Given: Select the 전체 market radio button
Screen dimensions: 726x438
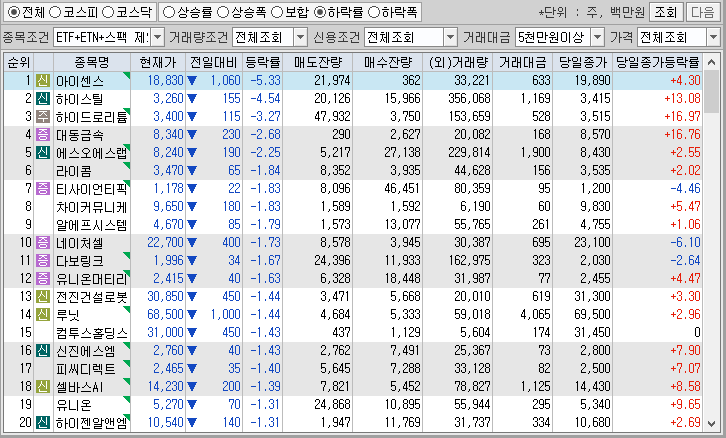Looking at the screenshot, I should pos(14,13).
